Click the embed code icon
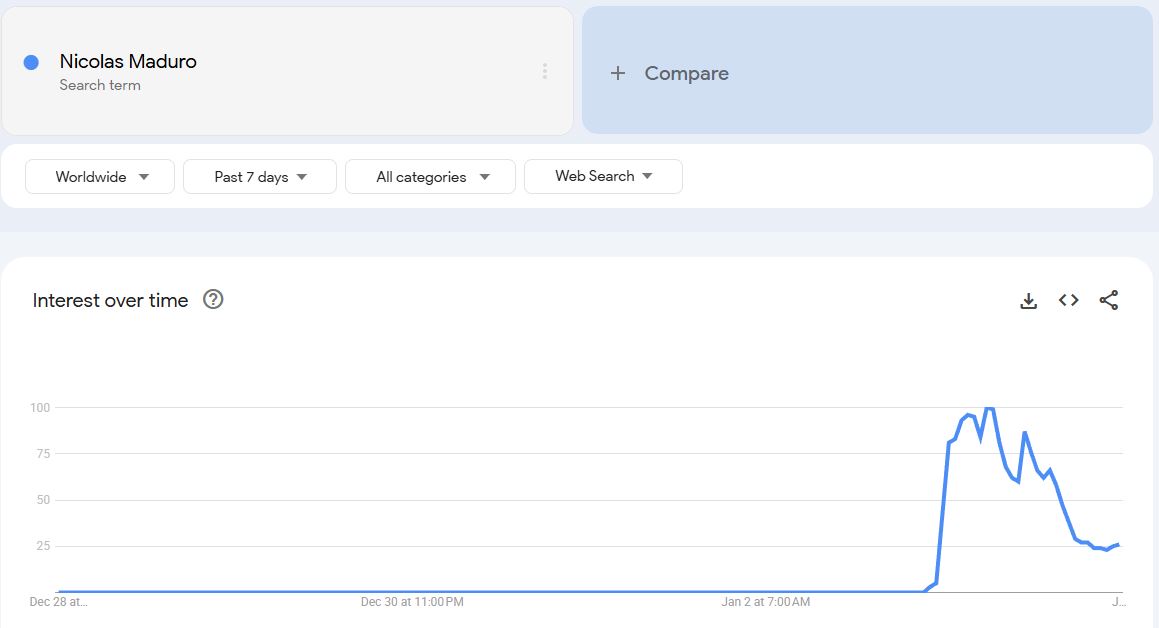The height and width of the screenshot is (628, 1159). [x=1068, y=300]
